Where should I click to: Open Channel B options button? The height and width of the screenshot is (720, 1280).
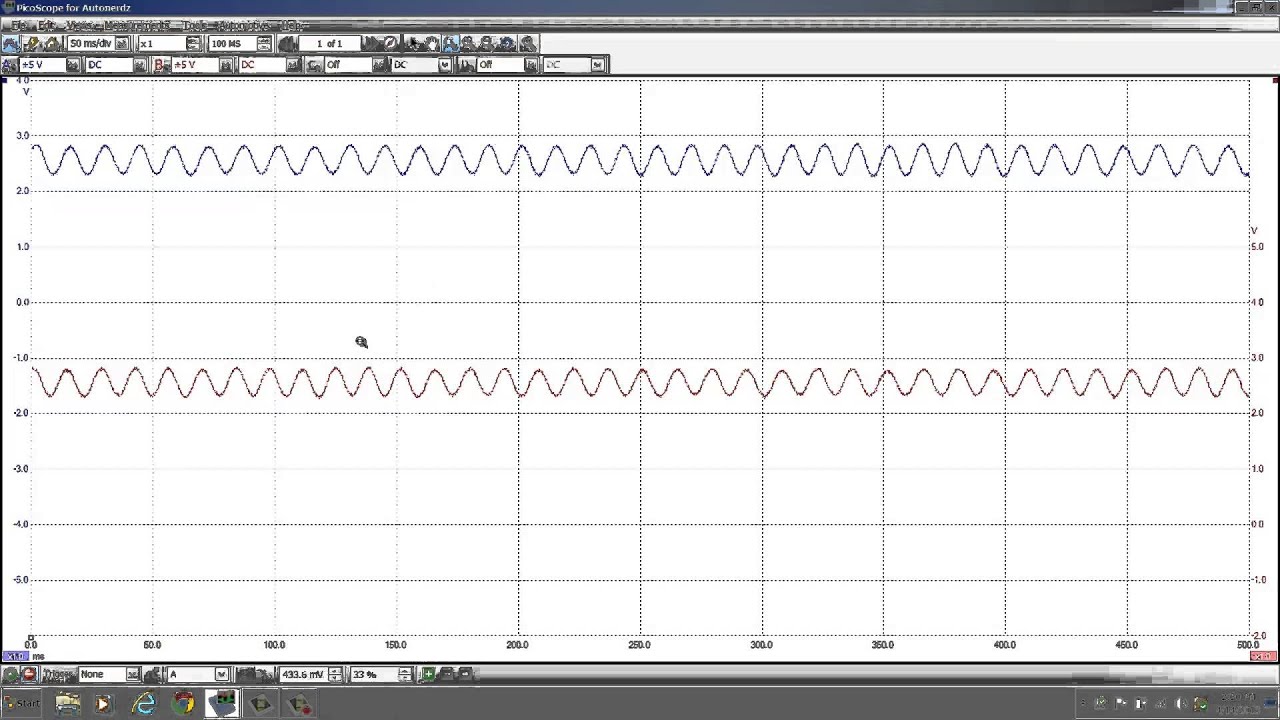pyautogui.click(x=160, y=65)
